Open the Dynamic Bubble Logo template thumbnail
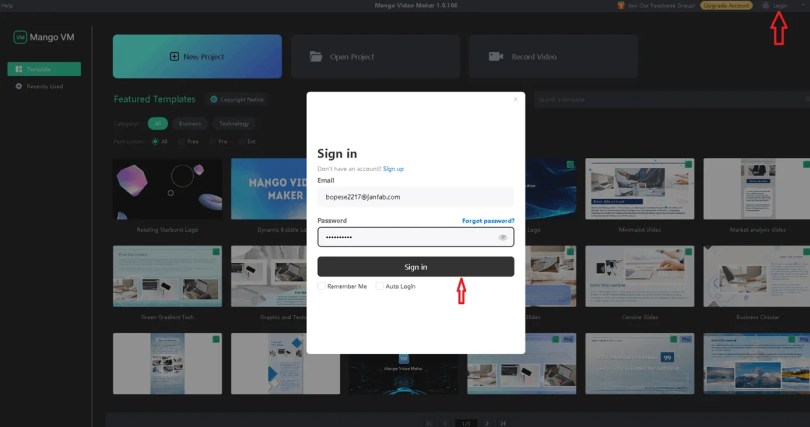This screenshot has width=810, height=427. coord(269,188)
